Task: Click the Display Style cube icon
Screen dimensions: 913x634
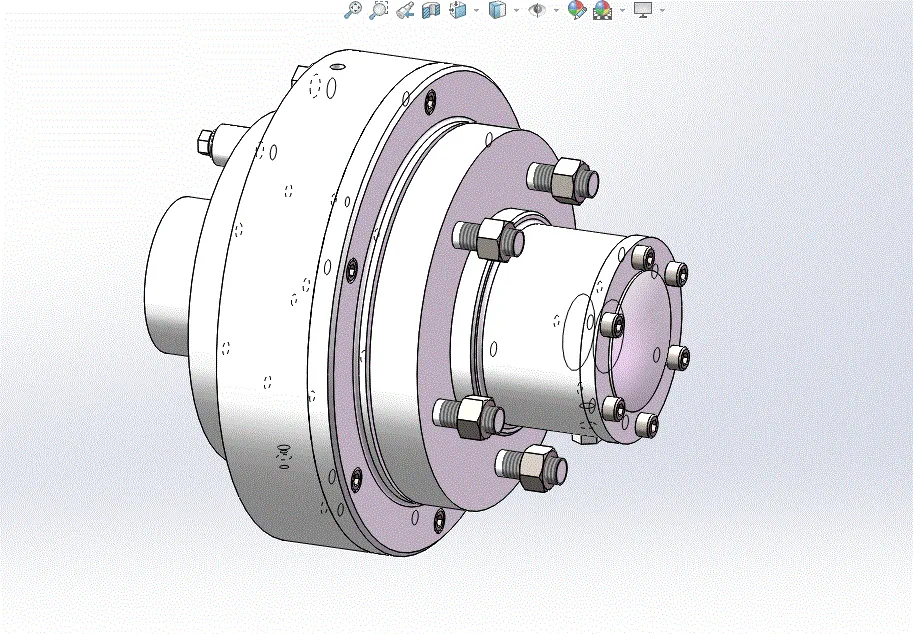Action: pyautogui.click(x=497, y=10)
